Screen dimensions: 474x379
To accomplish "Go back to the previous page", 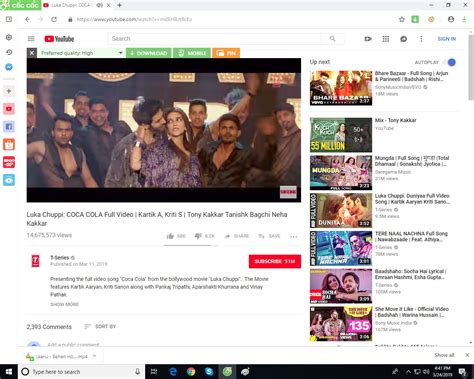I will (x=28, y=19).
